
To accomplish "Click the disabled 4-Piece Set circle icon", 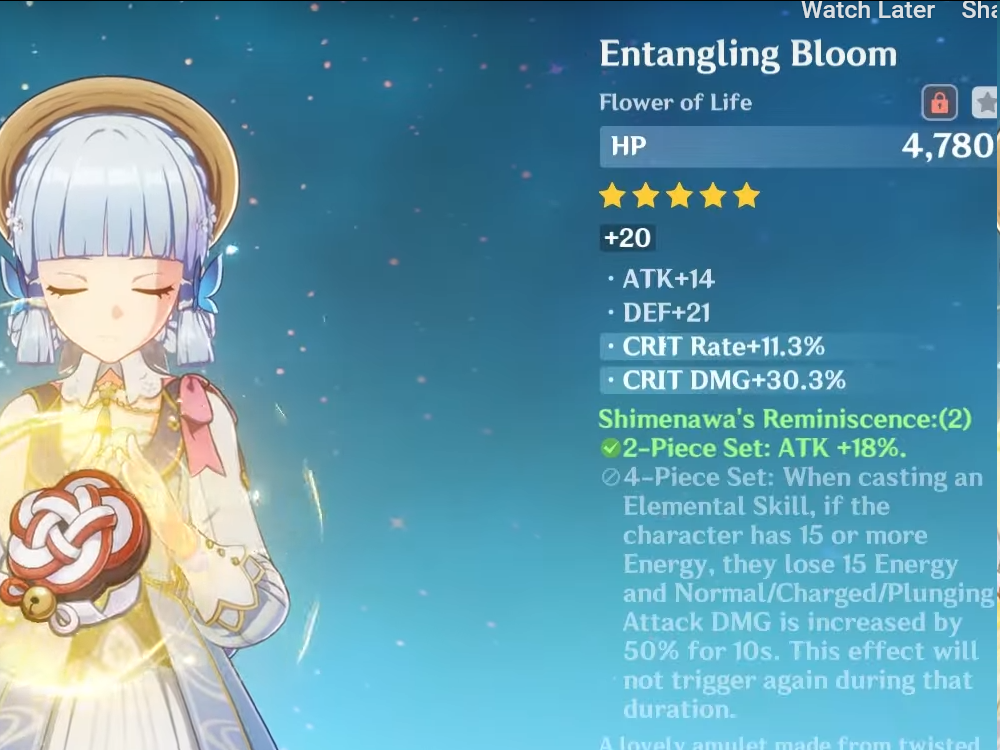I will (x=610, y=478).
